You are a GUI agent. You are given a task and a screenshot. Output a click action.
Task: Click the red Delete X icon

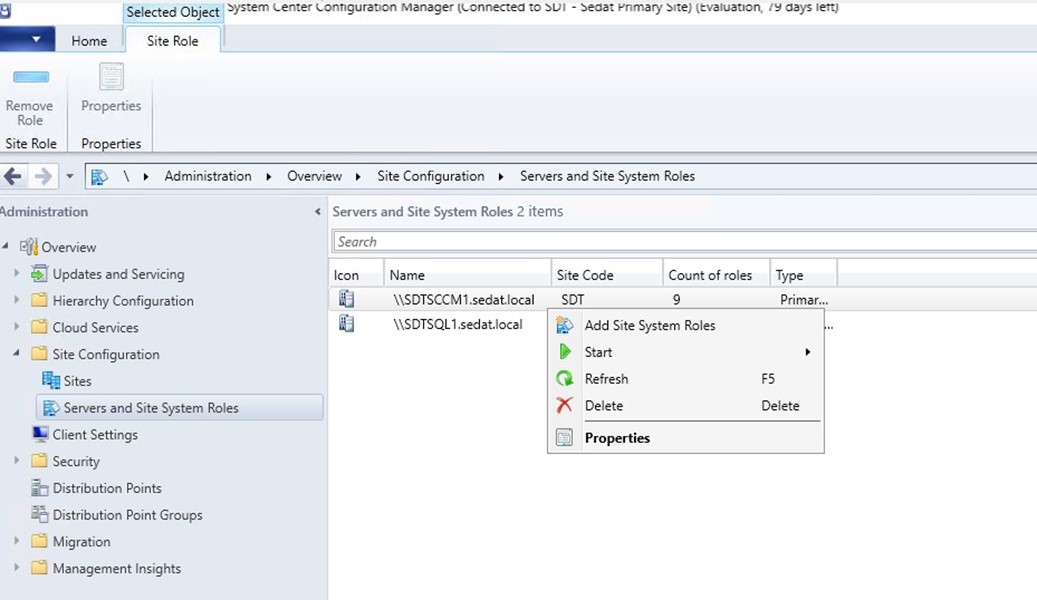(564, 405)
